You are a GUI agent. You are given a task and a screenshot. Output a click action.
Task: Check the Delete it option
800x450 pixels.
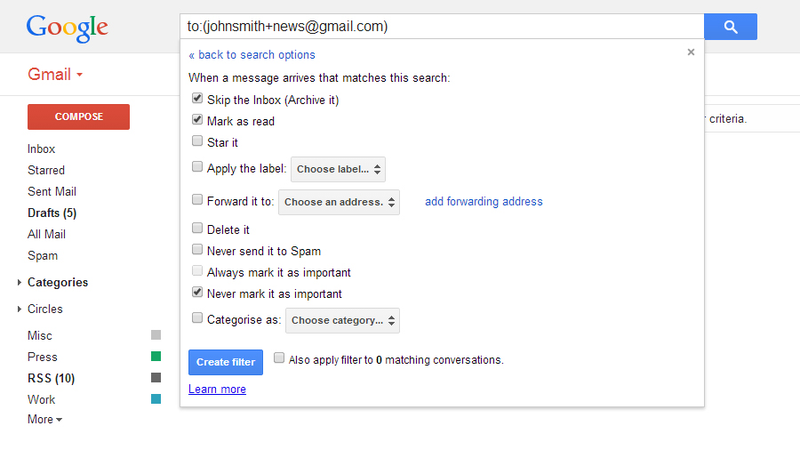pos(197,228)
